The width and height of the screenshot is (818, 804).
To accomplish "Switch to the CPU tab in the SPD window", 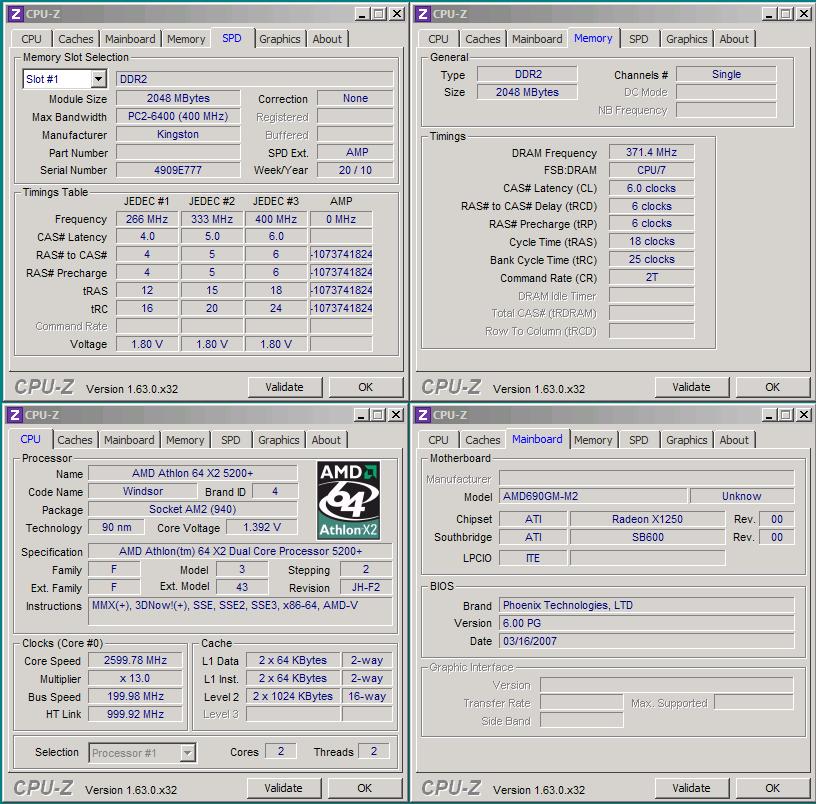I will (x=31, y=39).
